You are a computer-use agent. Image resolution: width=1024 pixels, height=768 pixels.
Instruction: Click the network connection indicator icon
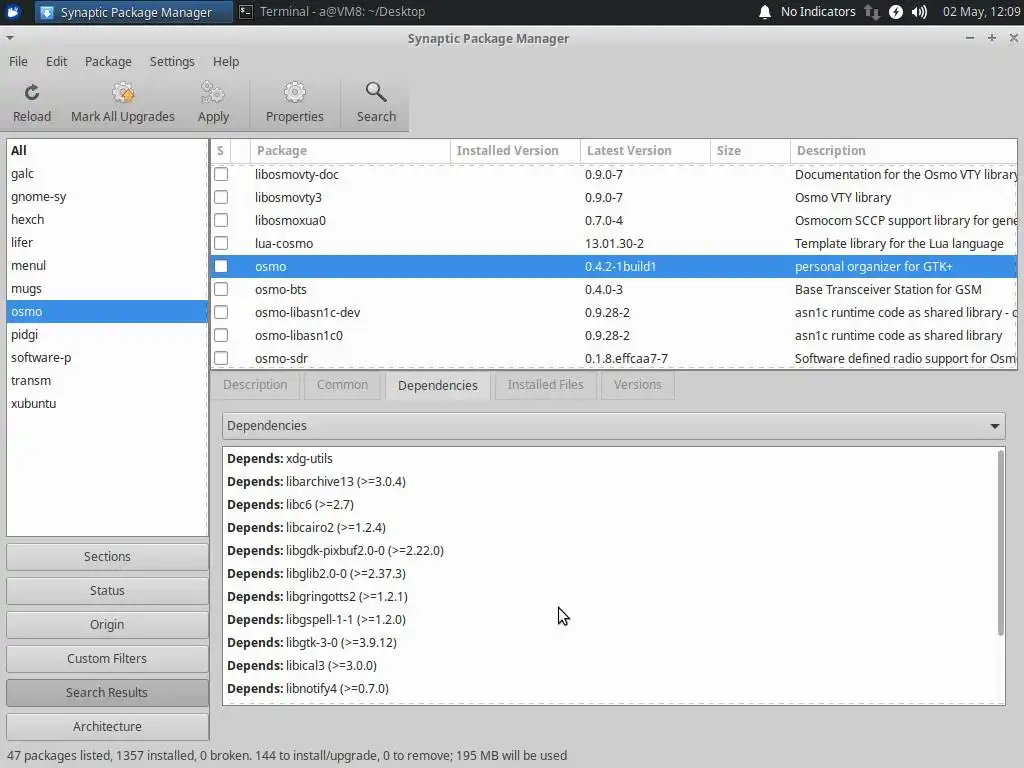point(872,12)
